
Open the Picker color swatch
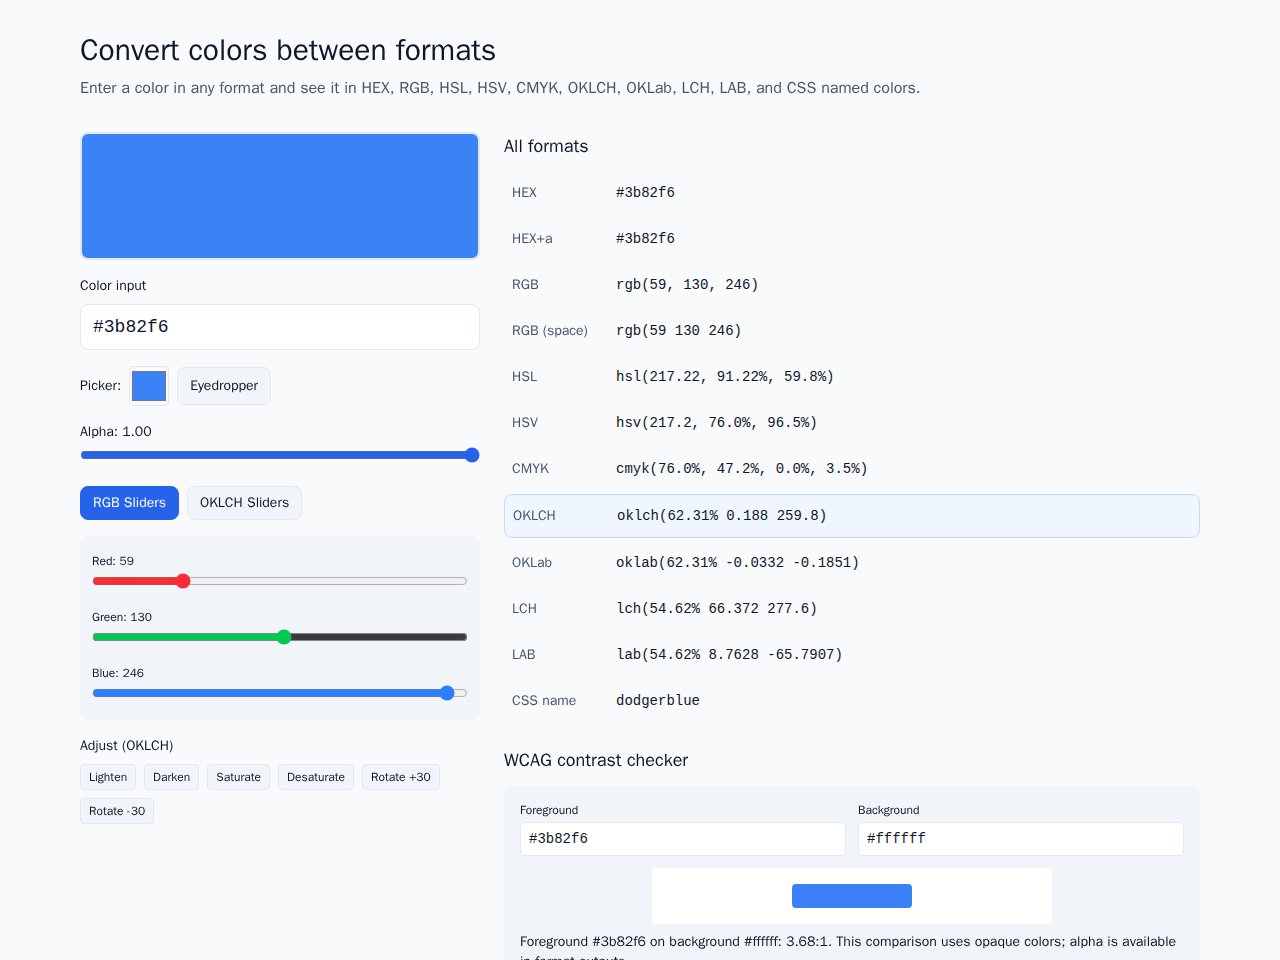pyautogui.click(x=149, y=386)
